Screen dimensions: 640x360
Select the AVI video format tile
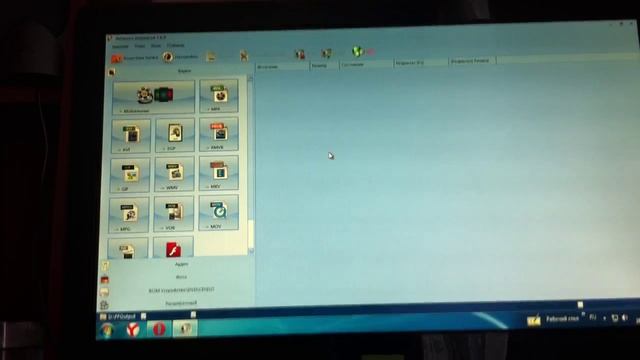click(x=131, y=136)
